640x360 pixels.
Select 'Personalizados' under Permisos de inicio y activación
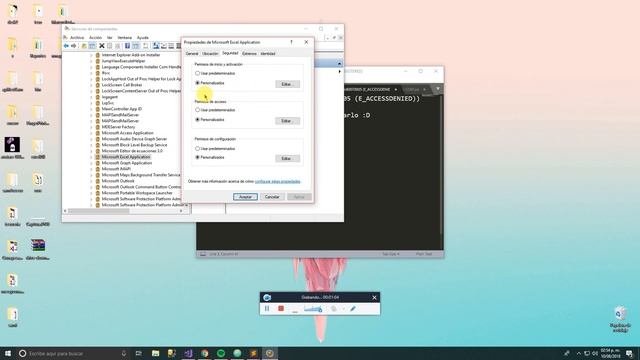click(x=198, y=83)
